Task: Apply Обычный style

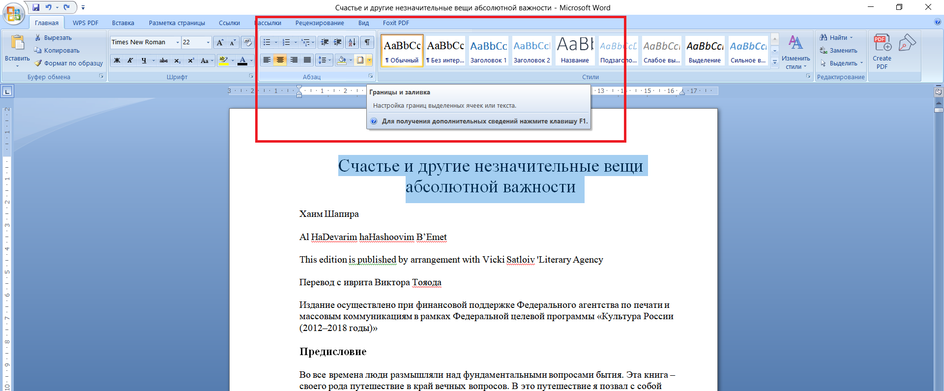Action: pyautogui.click(x=402, y=50)
